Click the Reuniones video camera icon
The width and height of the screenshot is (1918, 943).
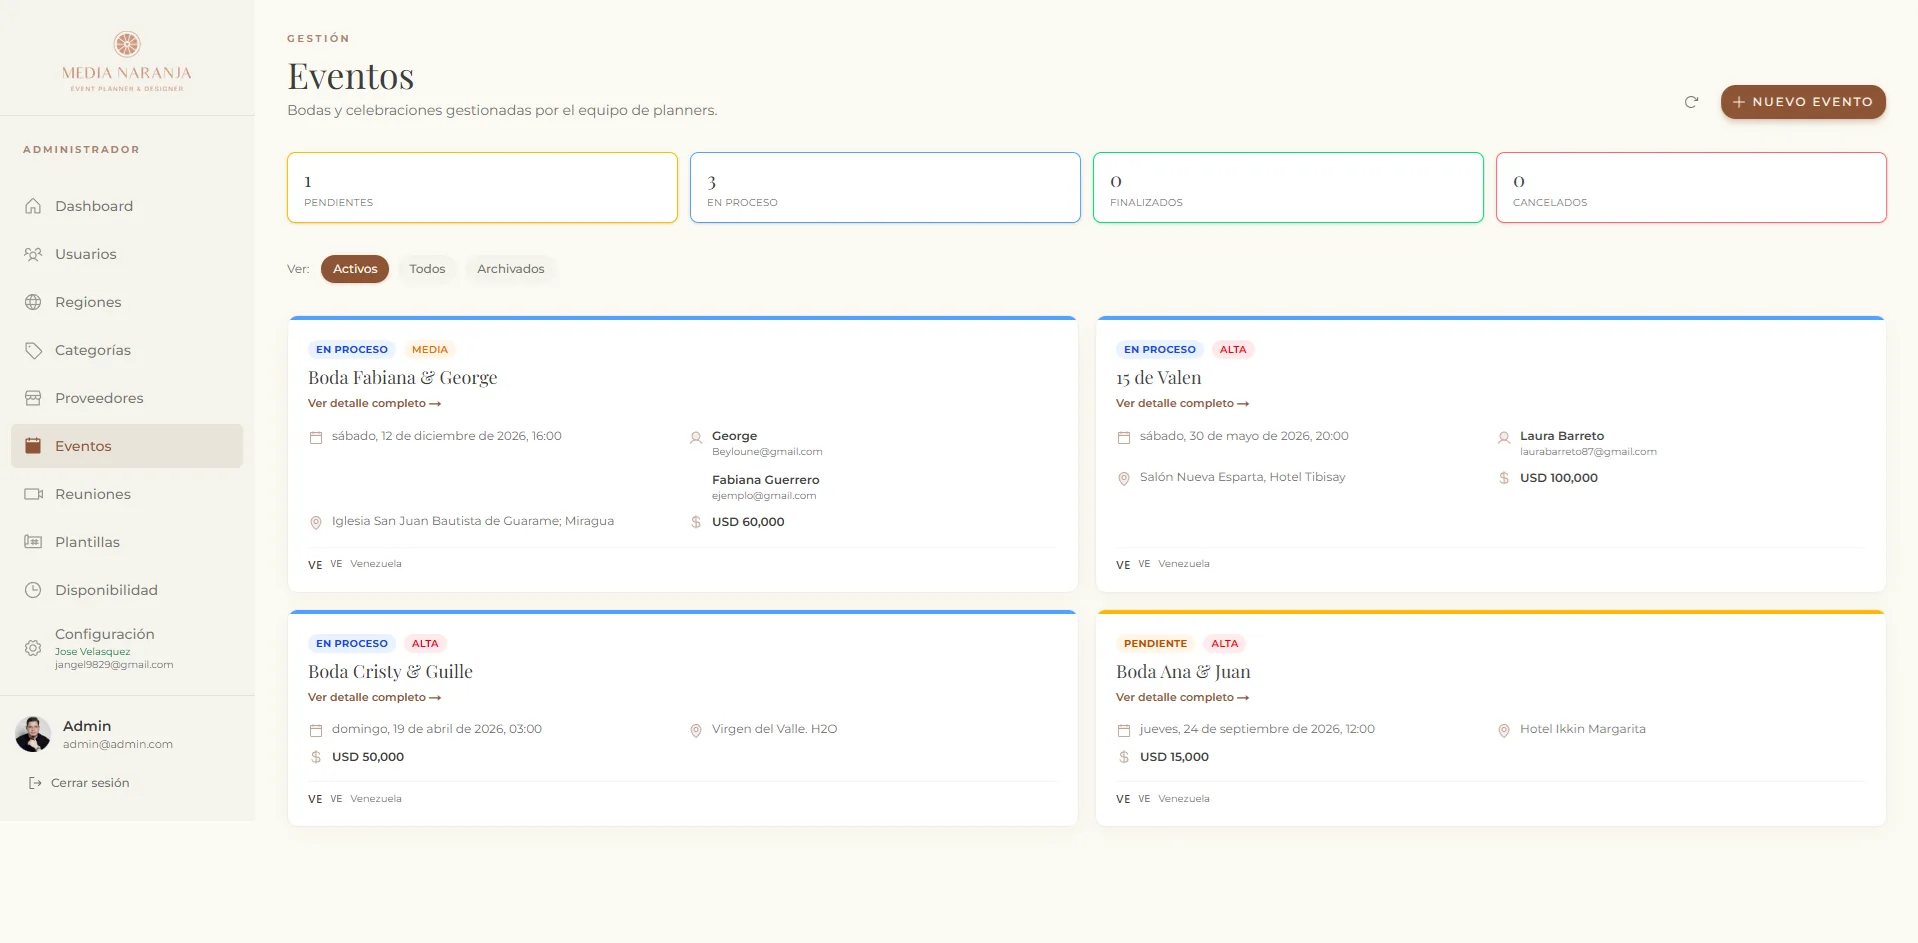[33, 494]
